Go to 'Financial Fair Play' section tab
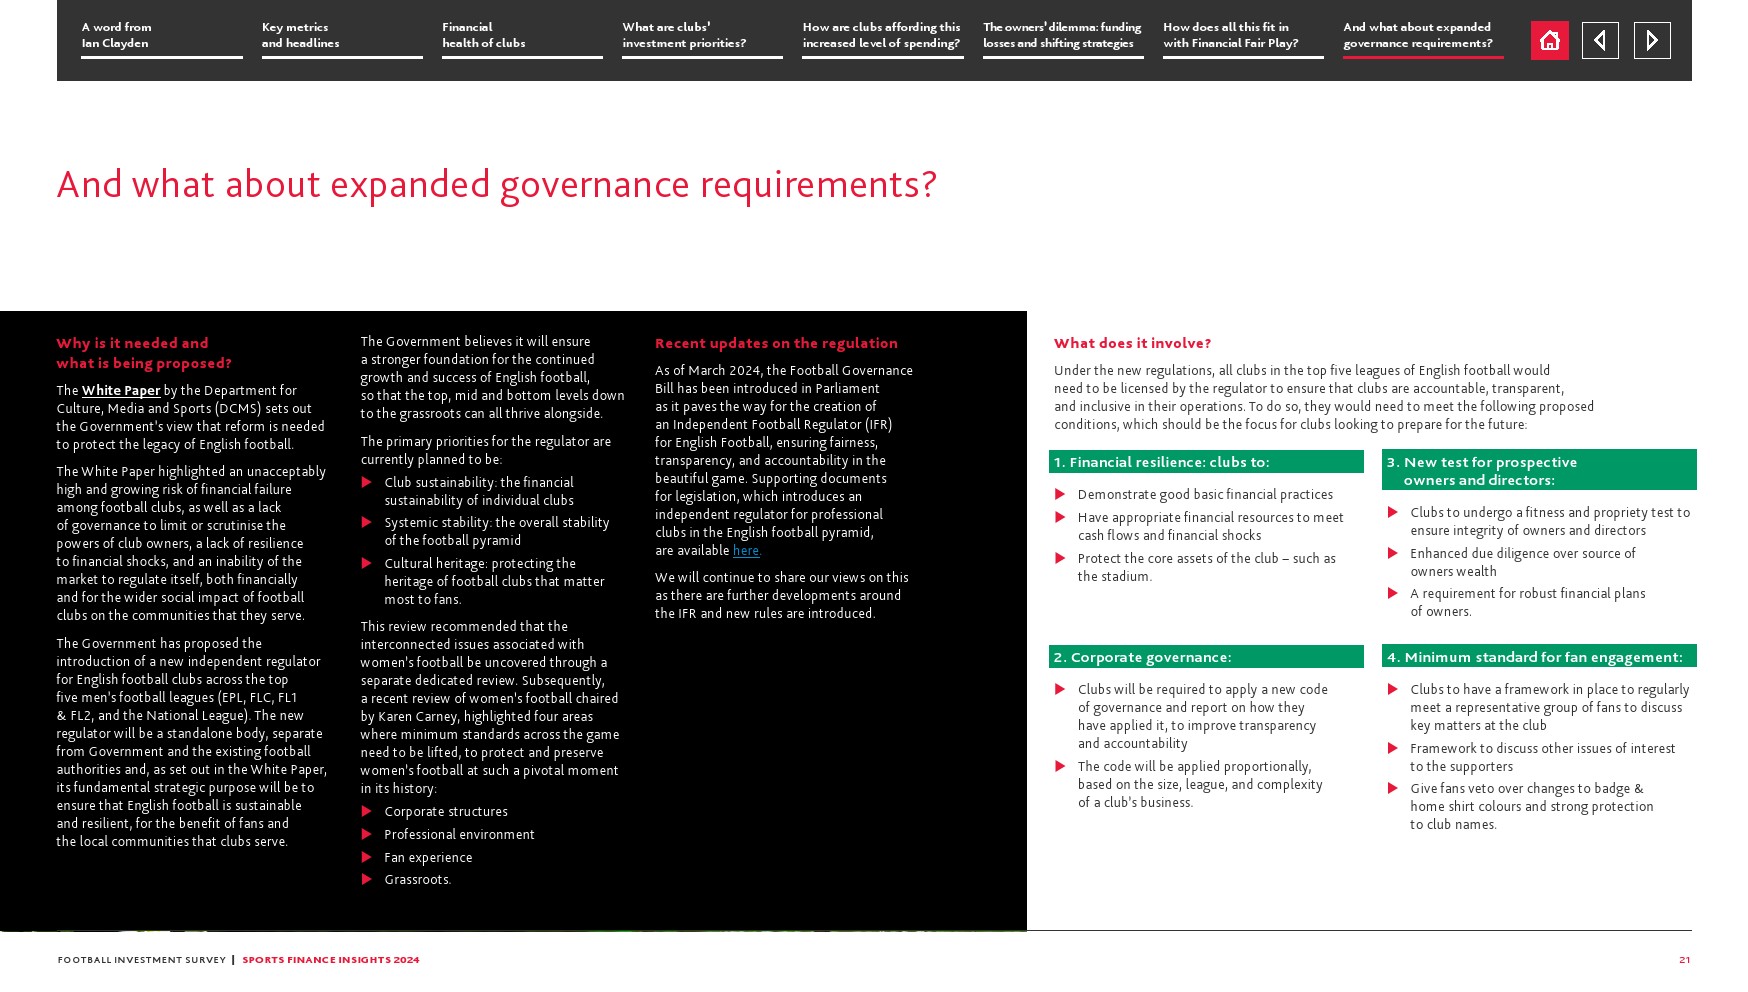Viewport: 1748px width, 992px height. 1242,36
